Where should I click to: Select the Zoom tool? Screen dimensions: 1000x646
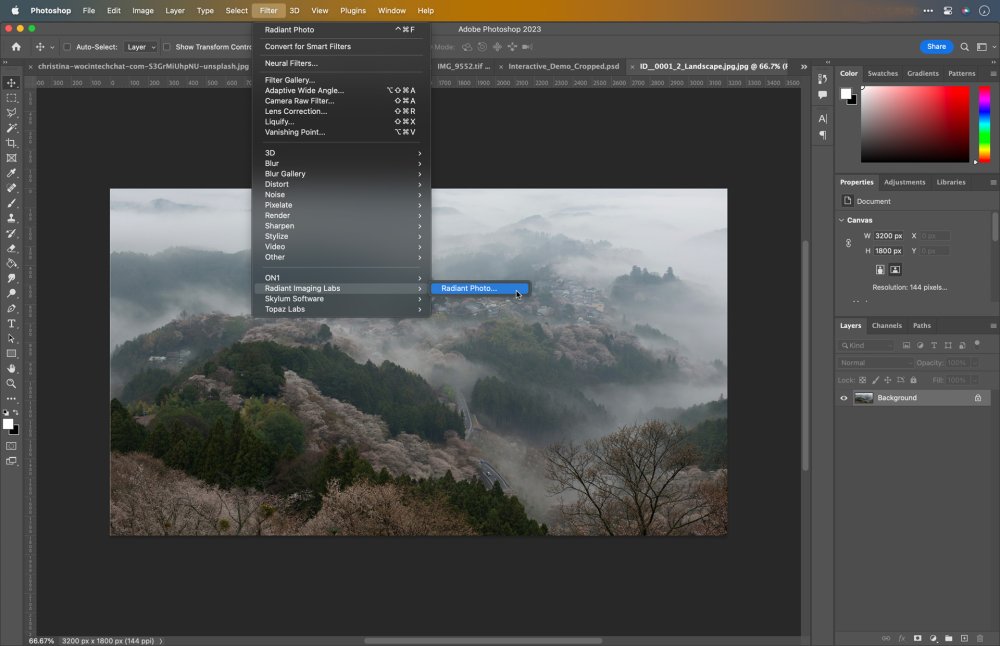[x=13, y=385]
